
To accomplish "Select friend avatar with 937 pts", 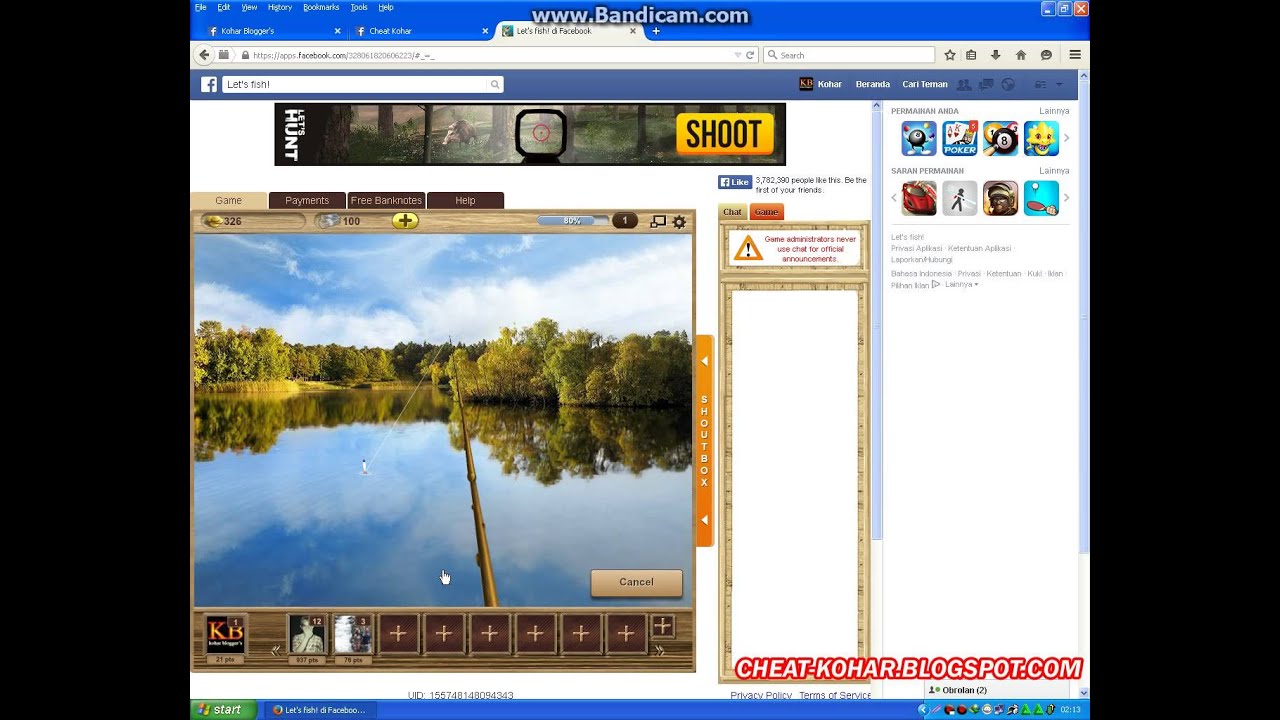I will [x=307, y=635].
